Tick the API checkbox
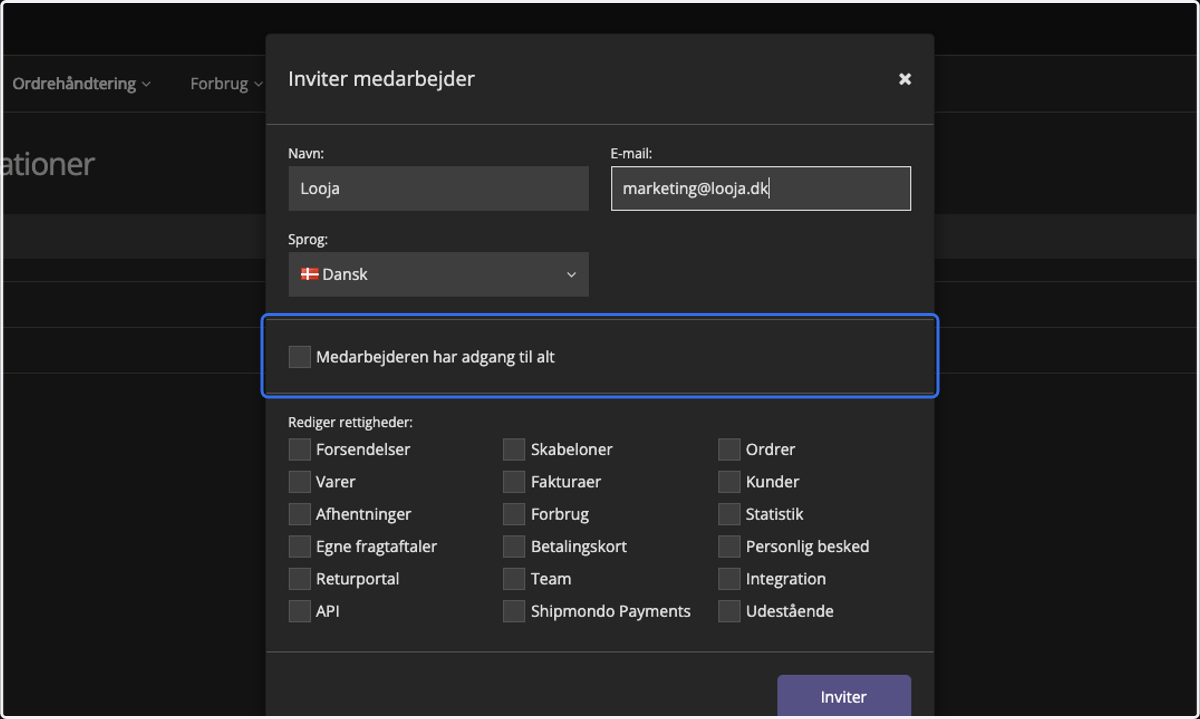 pyautogui.click(x=299, y=610)
